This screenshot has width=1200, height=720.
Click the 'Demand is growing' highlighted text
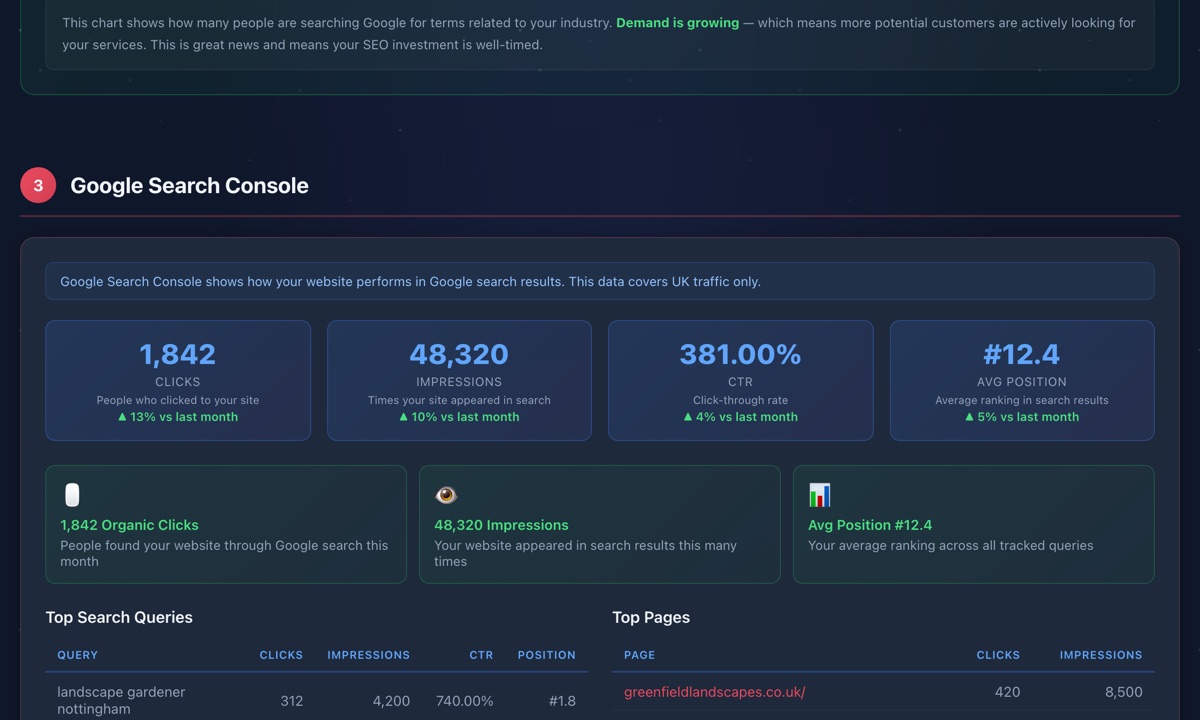point(678,22)
